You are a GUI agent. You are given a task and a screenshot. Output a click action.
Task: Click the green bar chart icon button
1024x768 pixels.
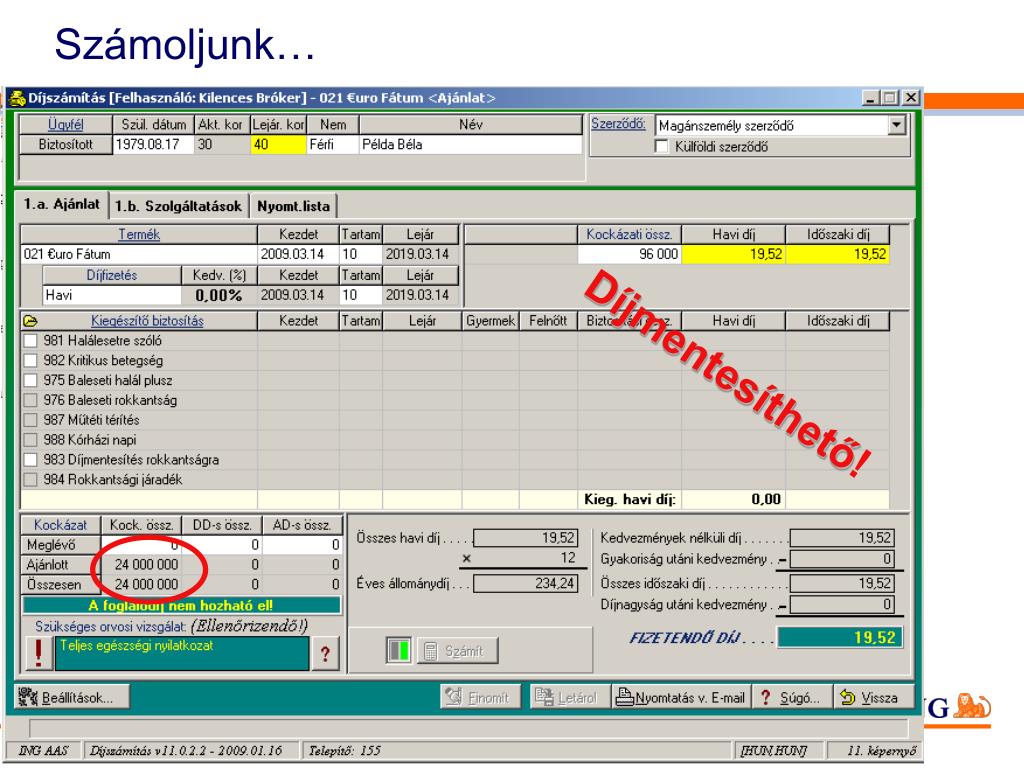click(x=398, y=650)
